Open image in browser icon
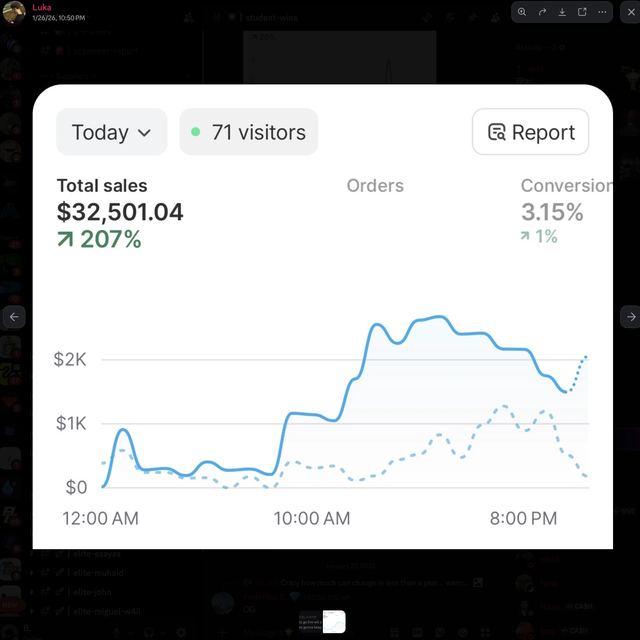 pos(582,12)
